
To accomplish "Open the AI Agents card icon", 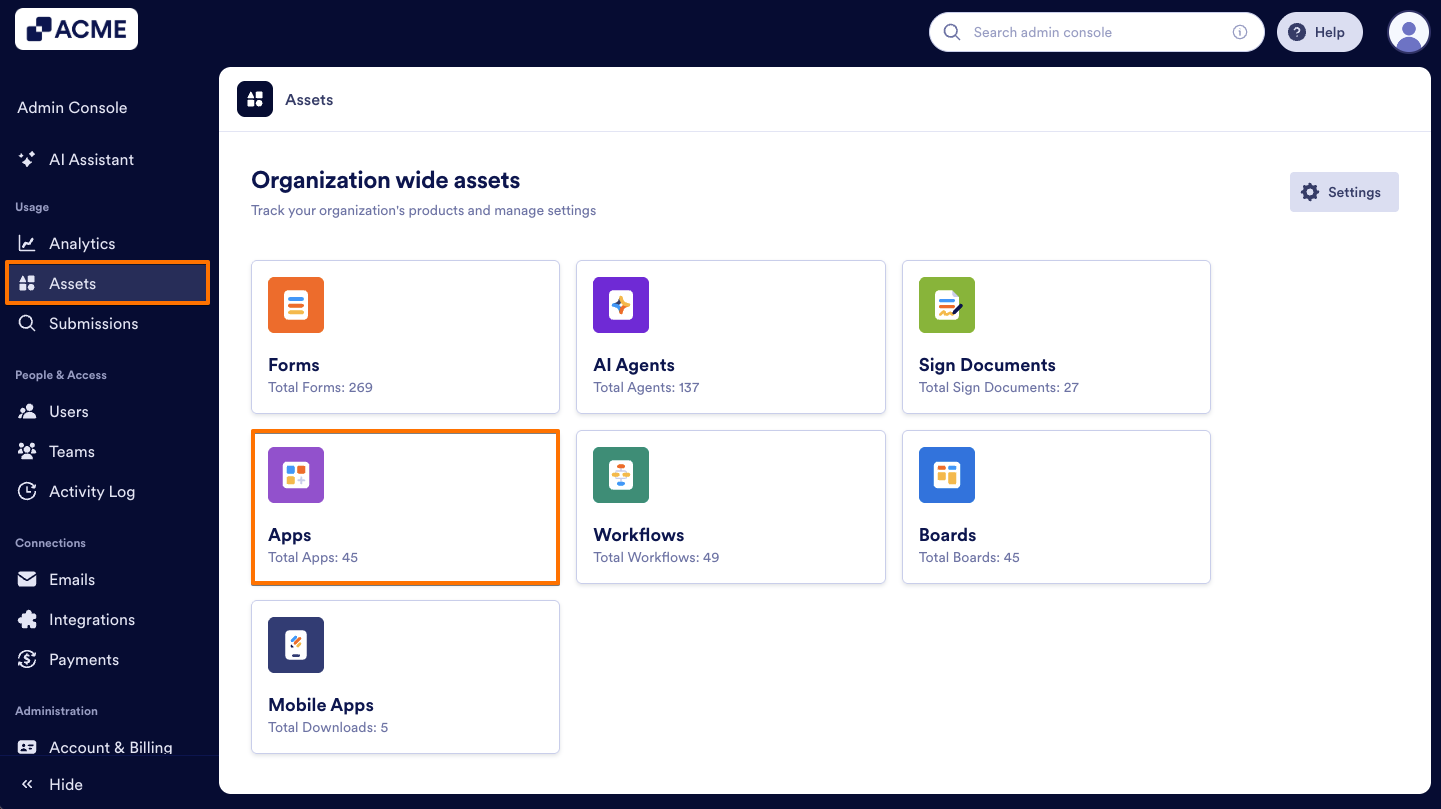I will tap(620, 305).
